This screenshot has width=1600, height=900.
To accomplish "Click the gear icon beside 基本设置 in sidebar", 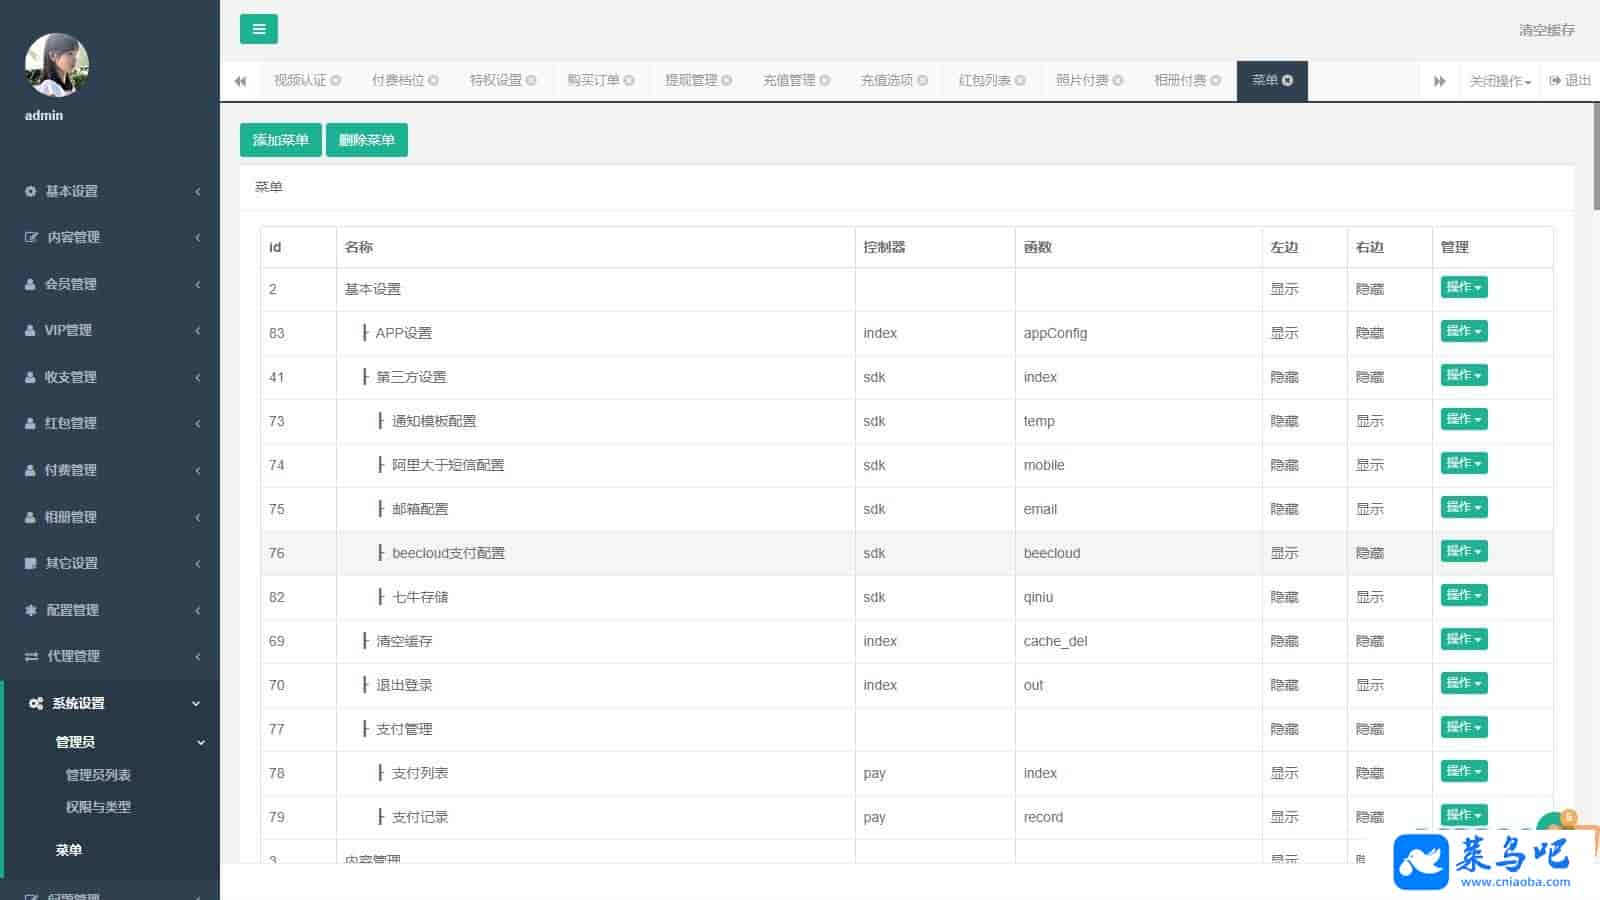I will (30, 191).
